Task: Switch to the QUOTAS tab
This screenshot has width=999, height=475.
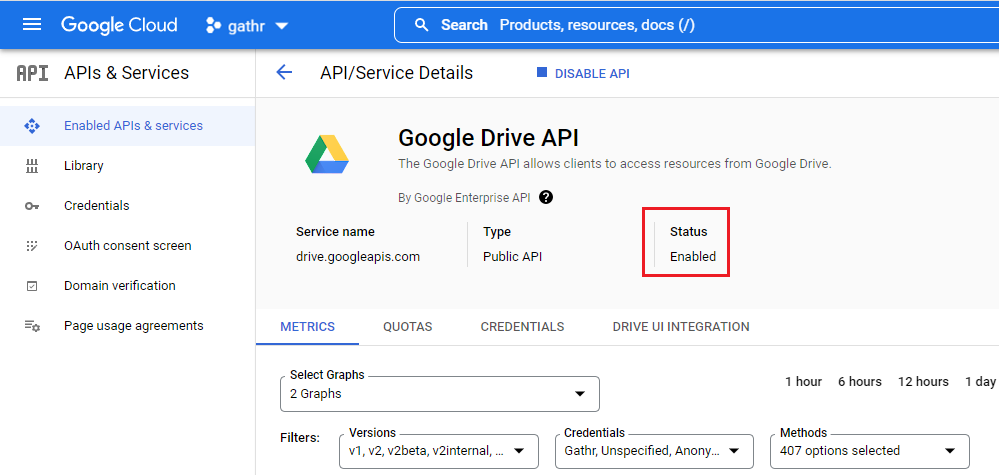Action: point(408,327)
